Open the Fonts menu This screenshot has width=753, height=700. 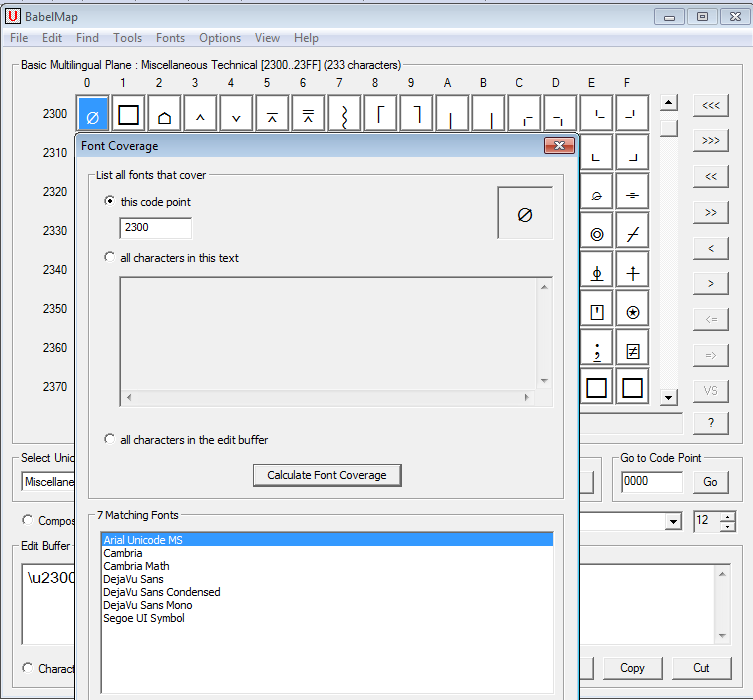pos(170,38)
